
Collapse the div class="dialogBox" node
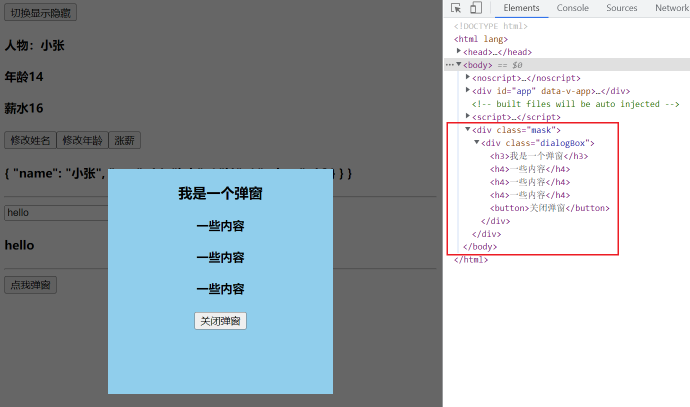pyautogui.click(x=477, y=142)
